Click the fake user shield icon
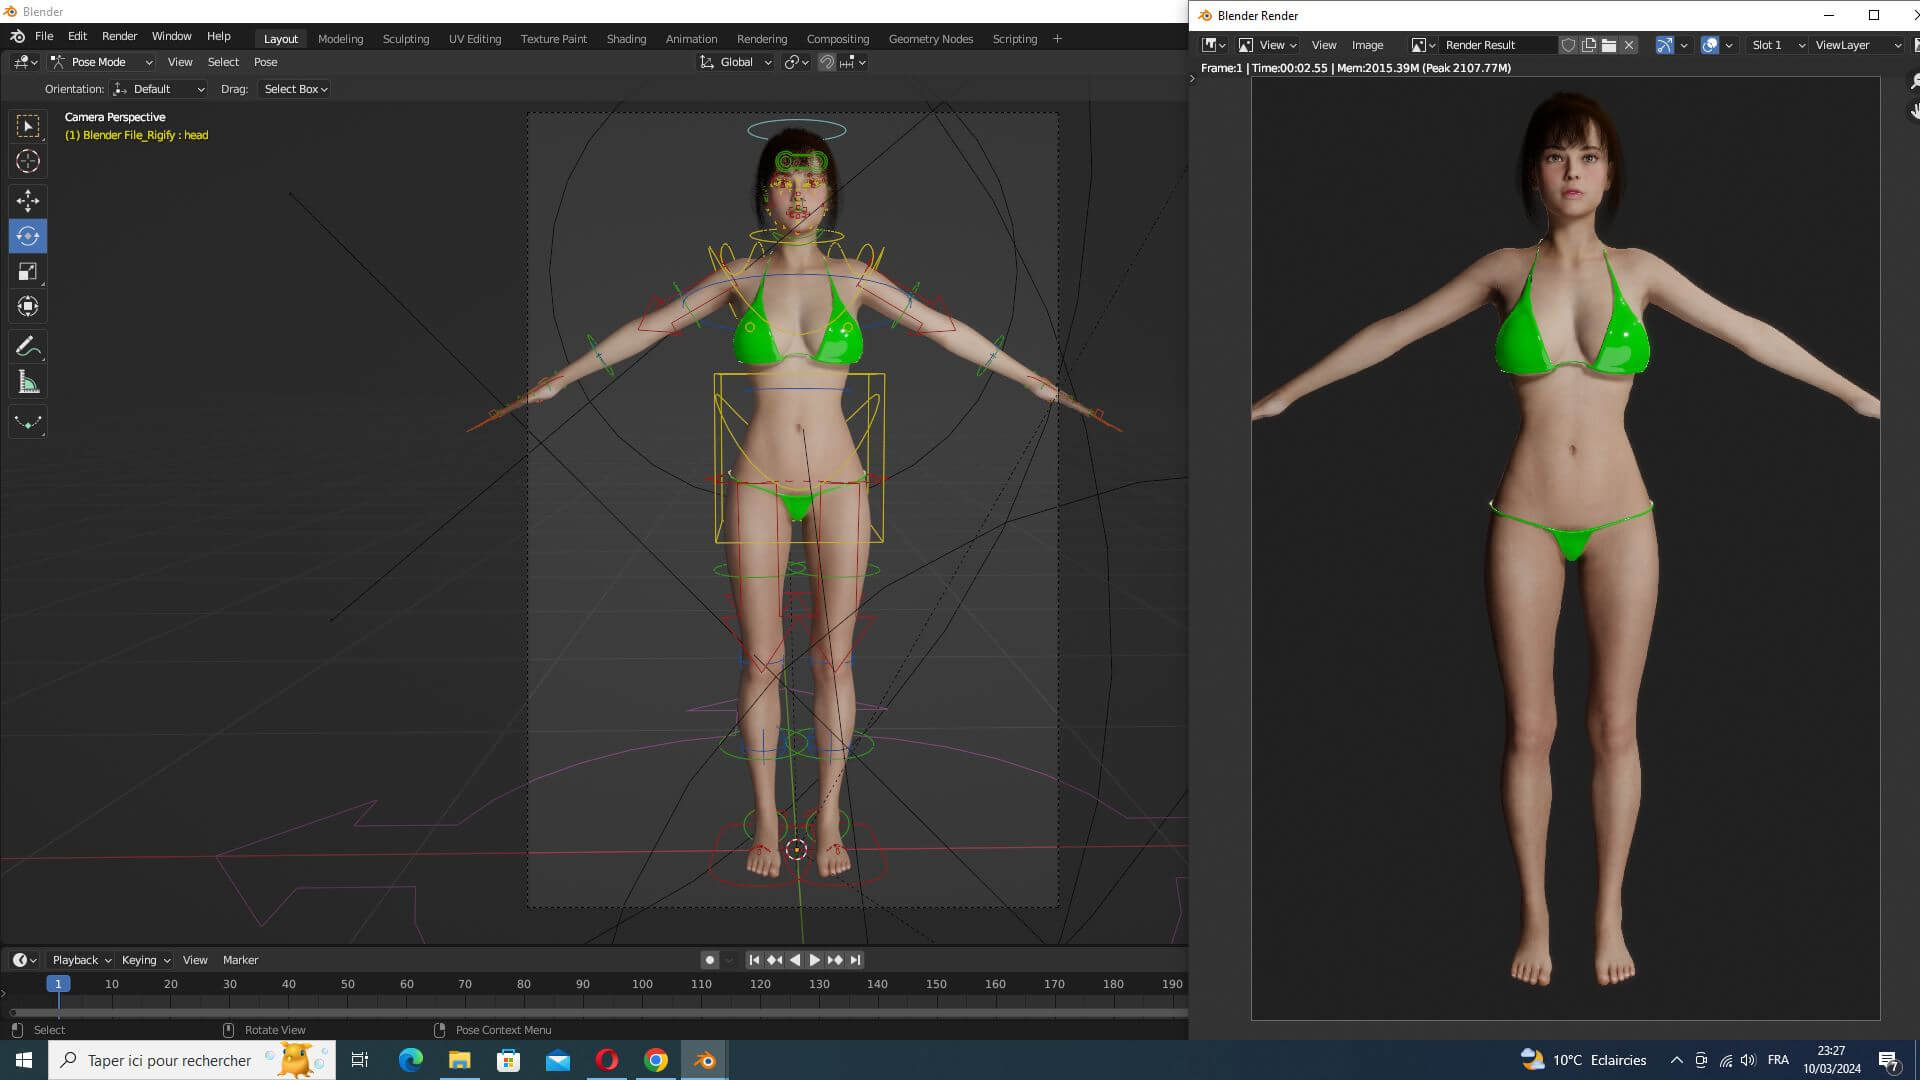 (1568, 45)
